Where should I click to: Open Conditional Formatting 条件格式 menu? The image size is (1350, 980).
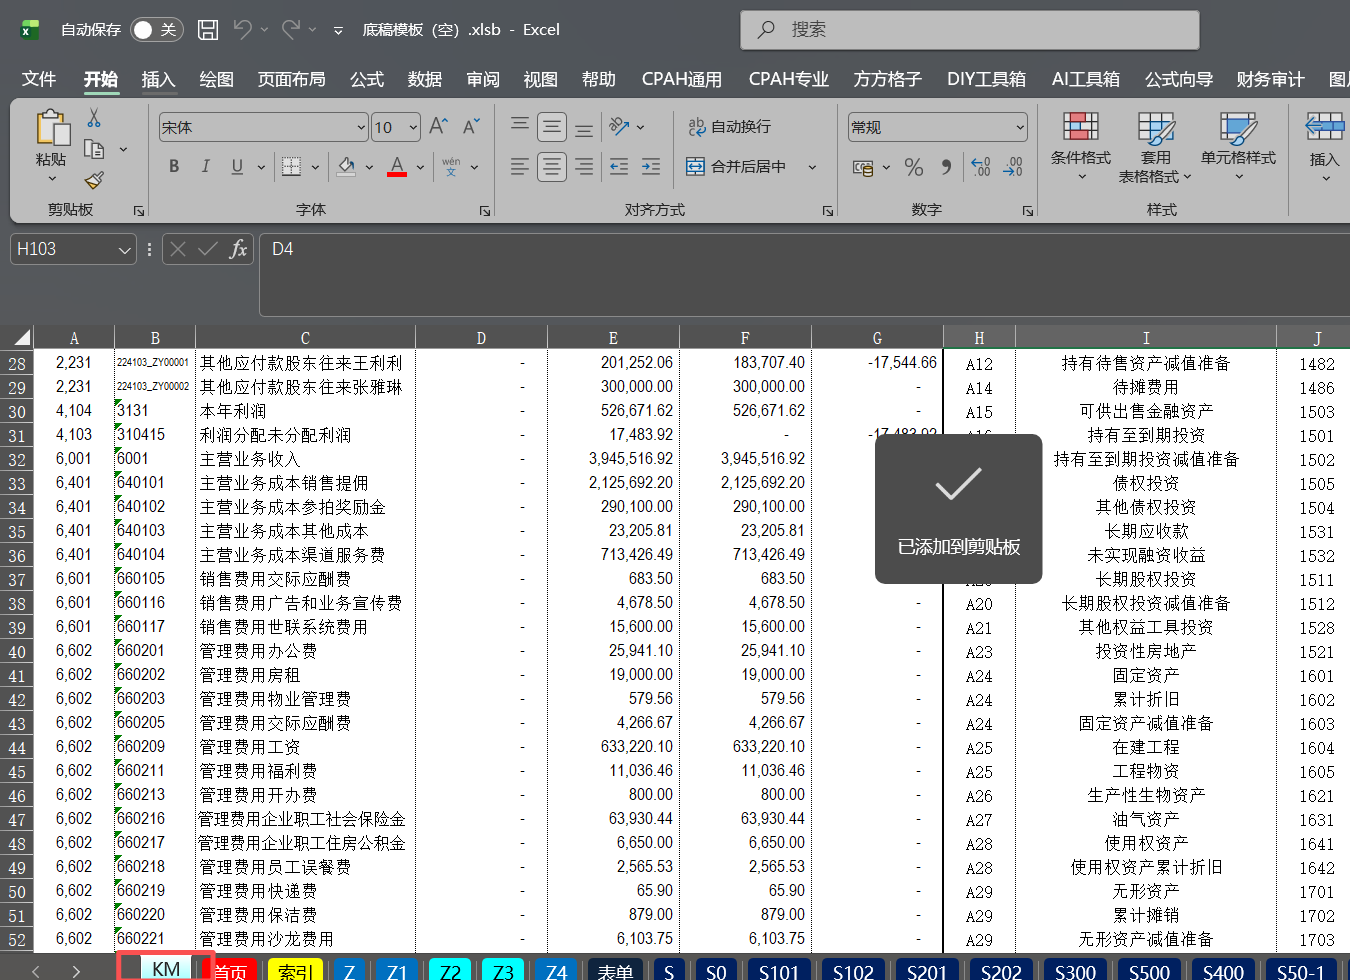point(1081,147)
